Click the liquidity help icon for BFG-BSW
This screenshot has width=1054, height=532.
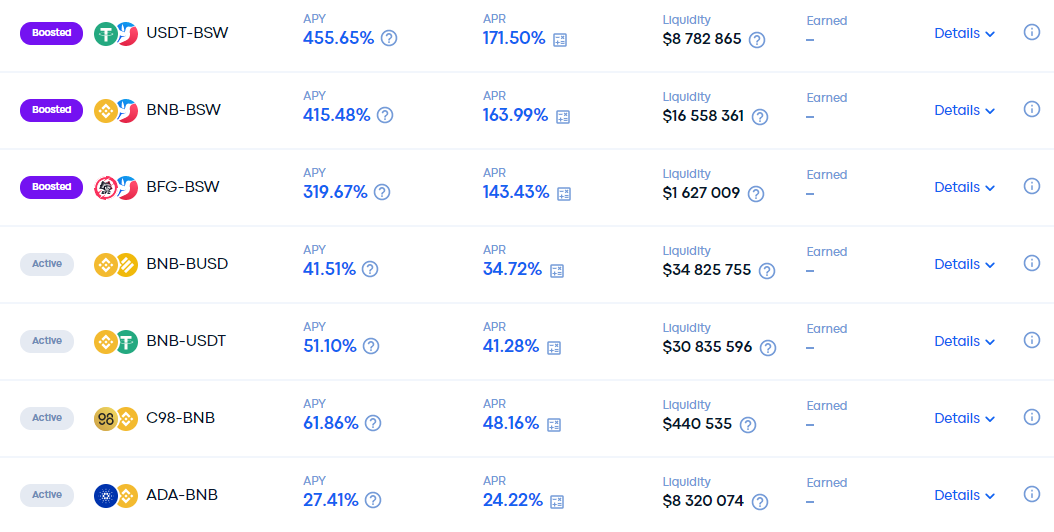(756, 194)
